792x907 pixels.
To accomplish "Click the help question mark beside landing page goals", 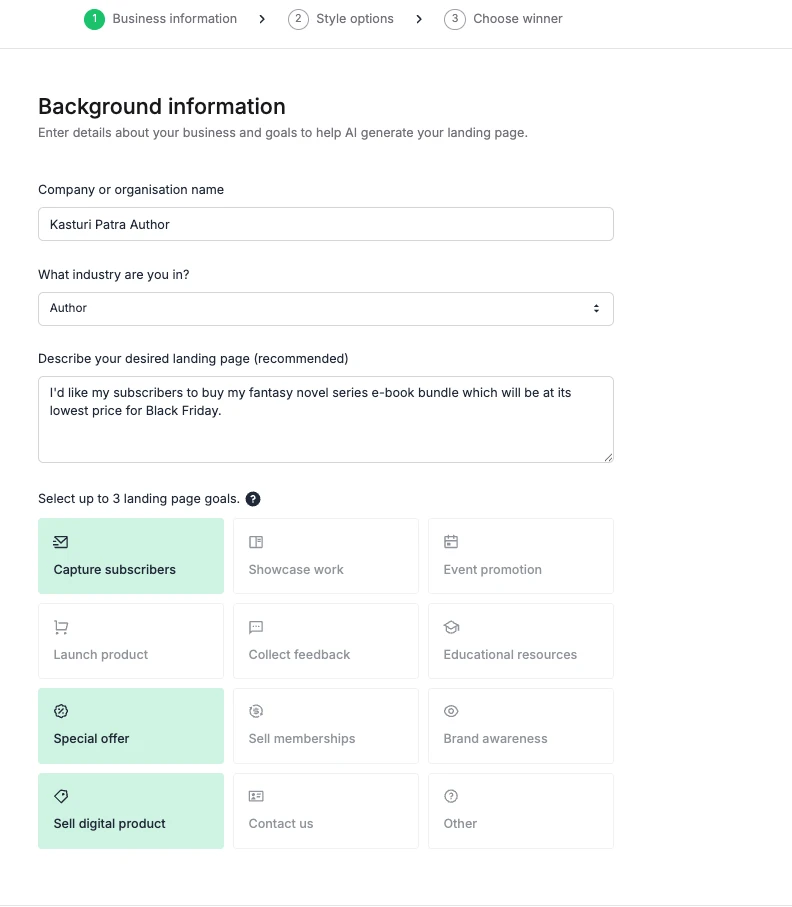I will point(253,499).
